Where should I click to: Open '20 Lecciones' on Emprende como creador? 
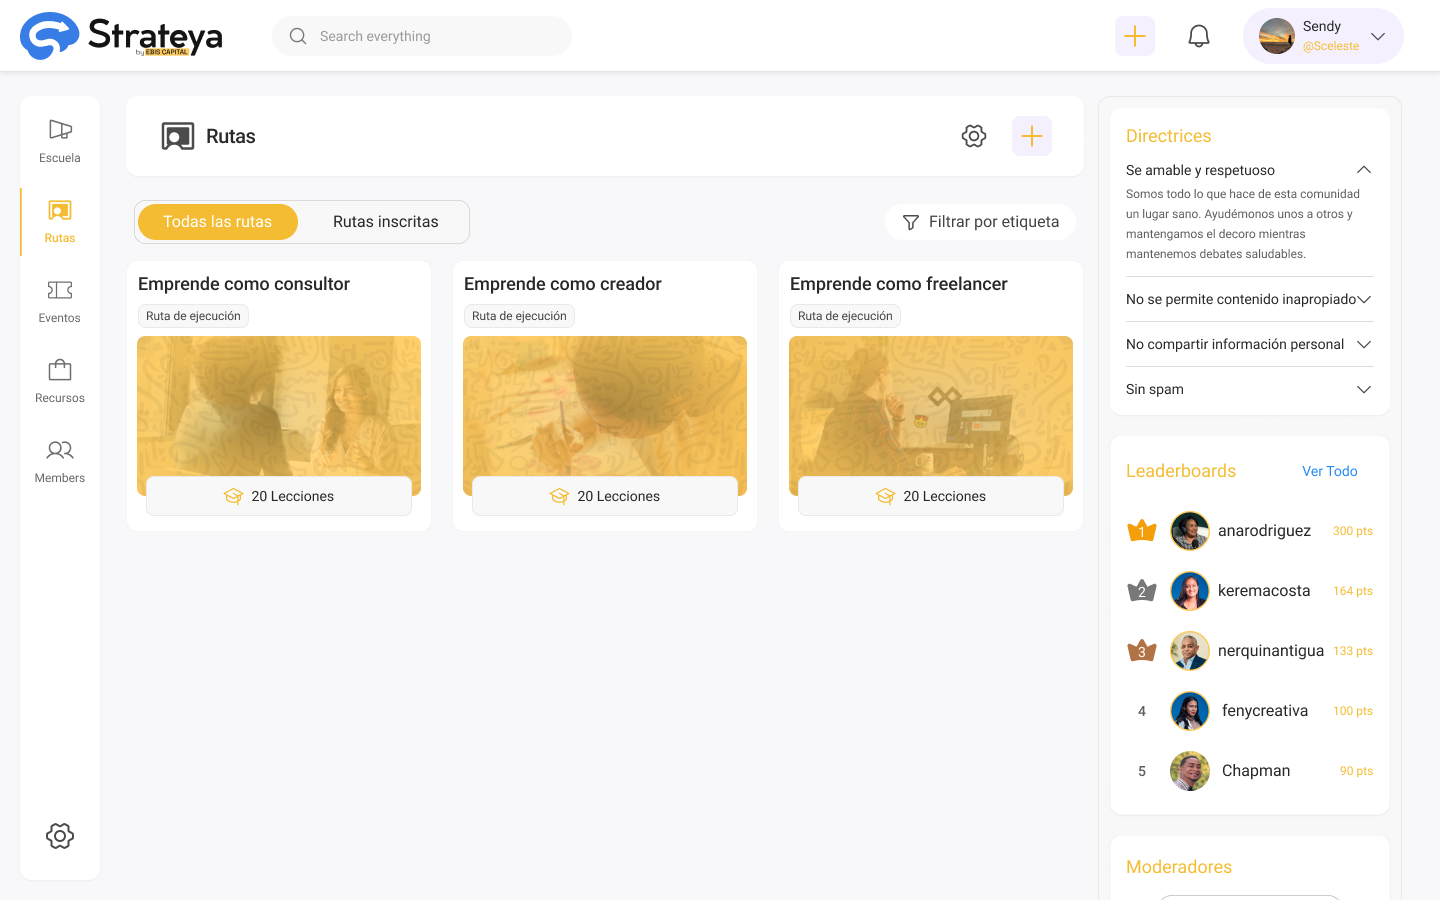tap(605, 496)
